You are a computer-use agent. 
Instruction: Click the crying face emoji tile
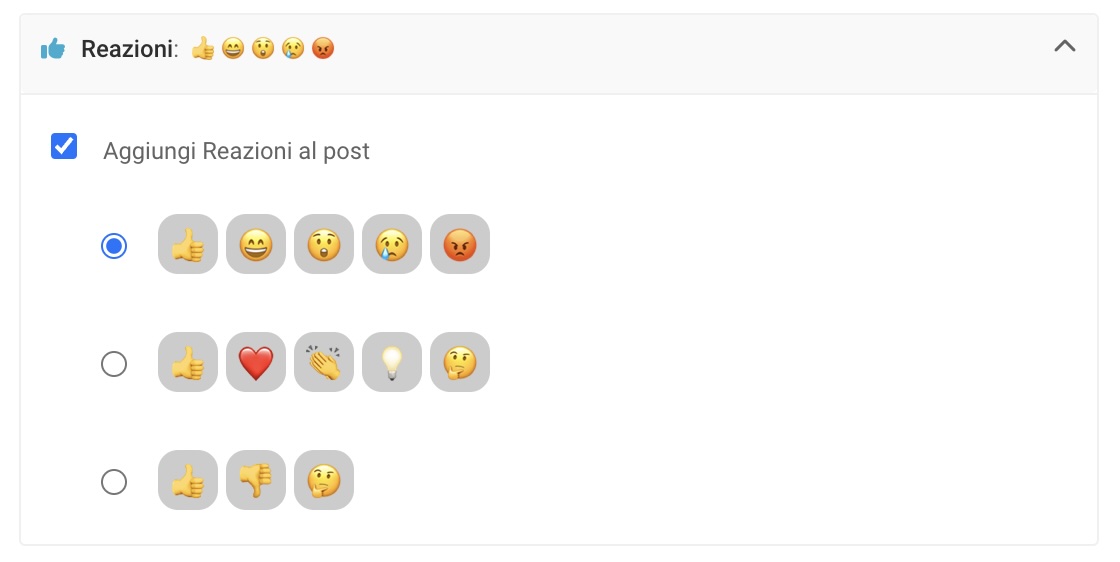tap(392, 244)
